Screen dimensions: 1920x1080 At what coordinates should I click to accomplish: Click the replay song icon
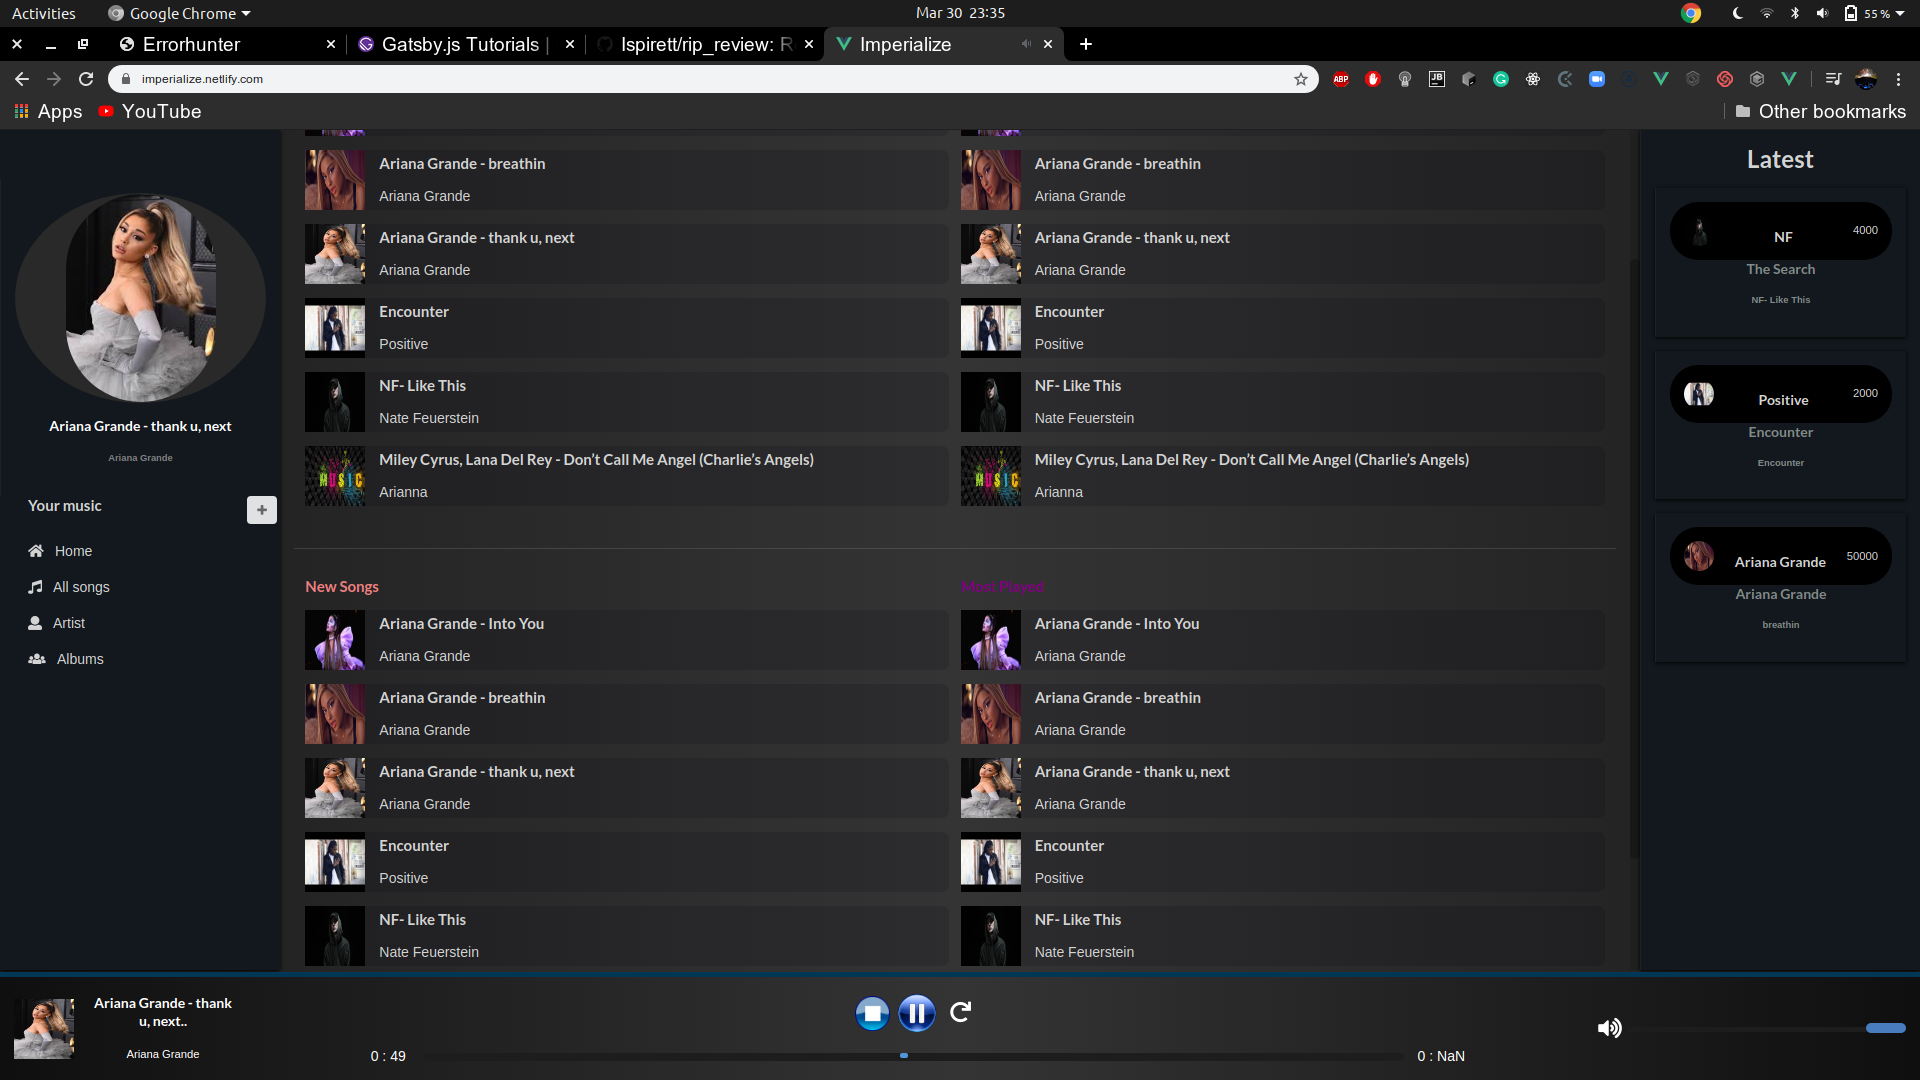(x=960, y=1012)
